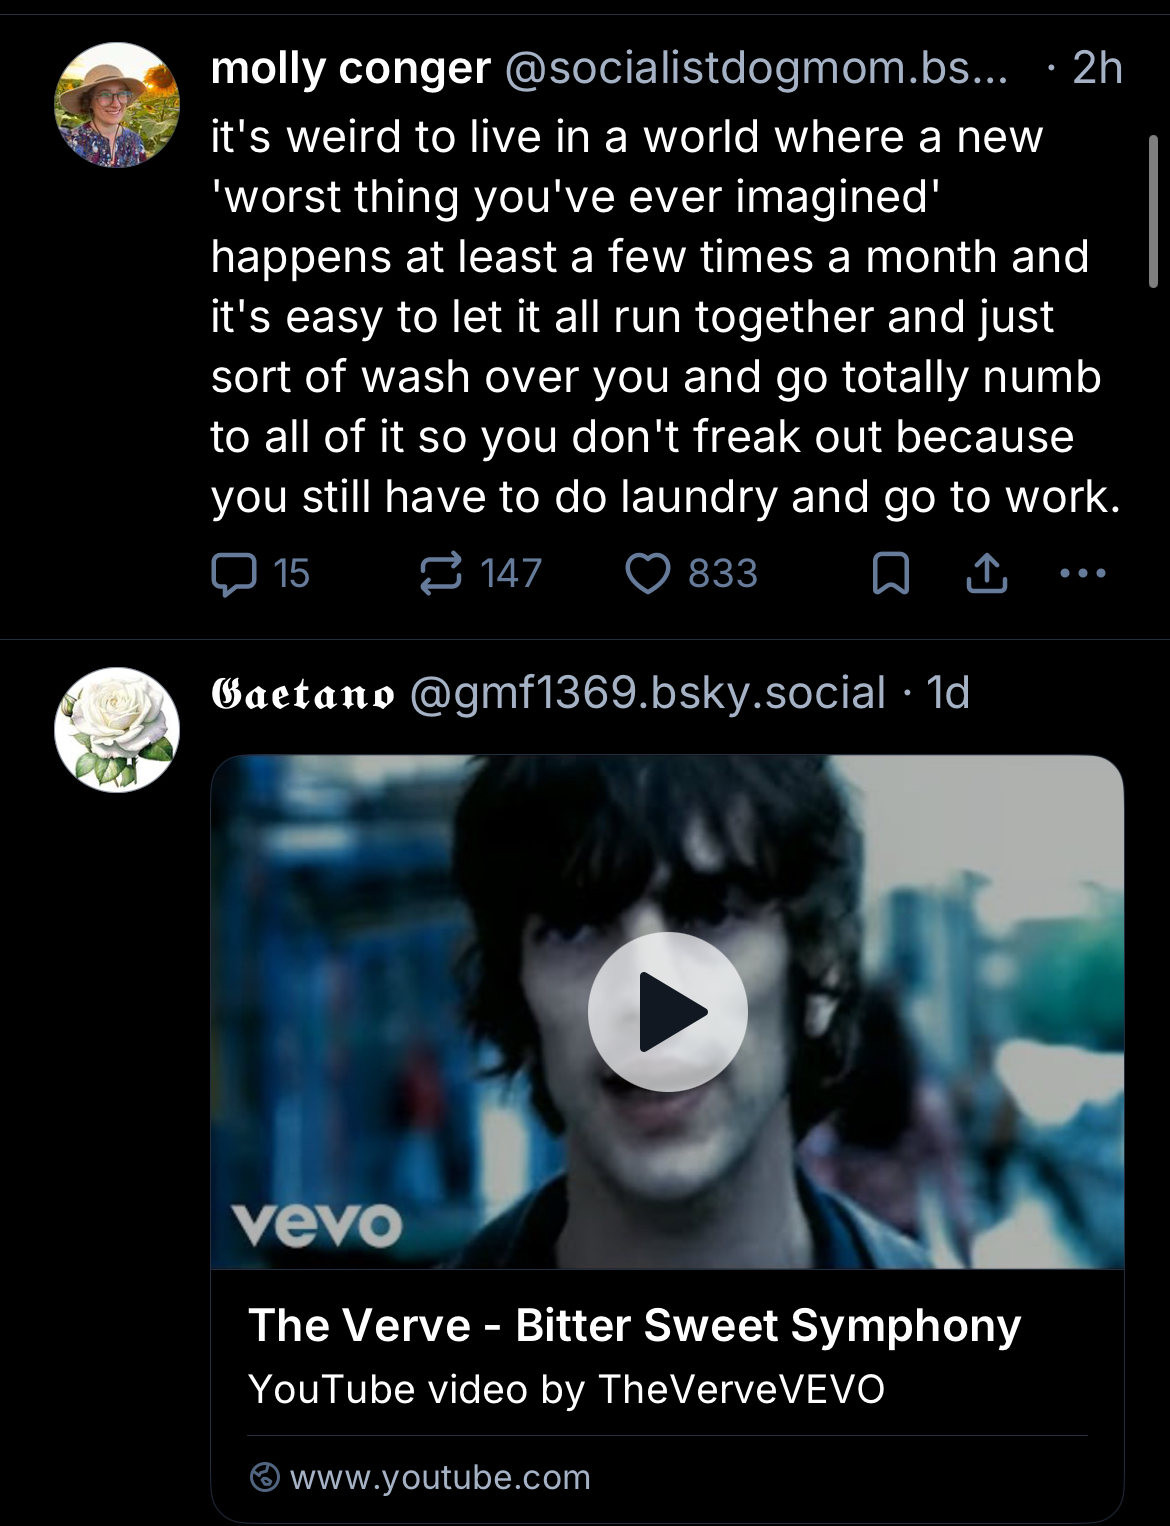
Task: Click the molly conger display name
Action: pyautogui.click(x=351, y=68)
